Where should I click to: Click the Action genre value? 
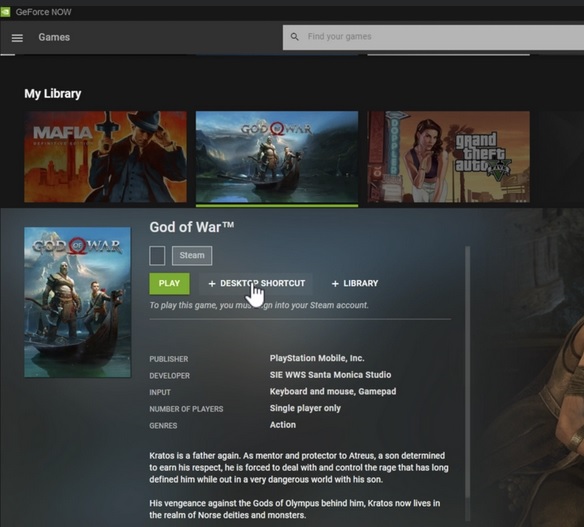(x=283, y=425)
